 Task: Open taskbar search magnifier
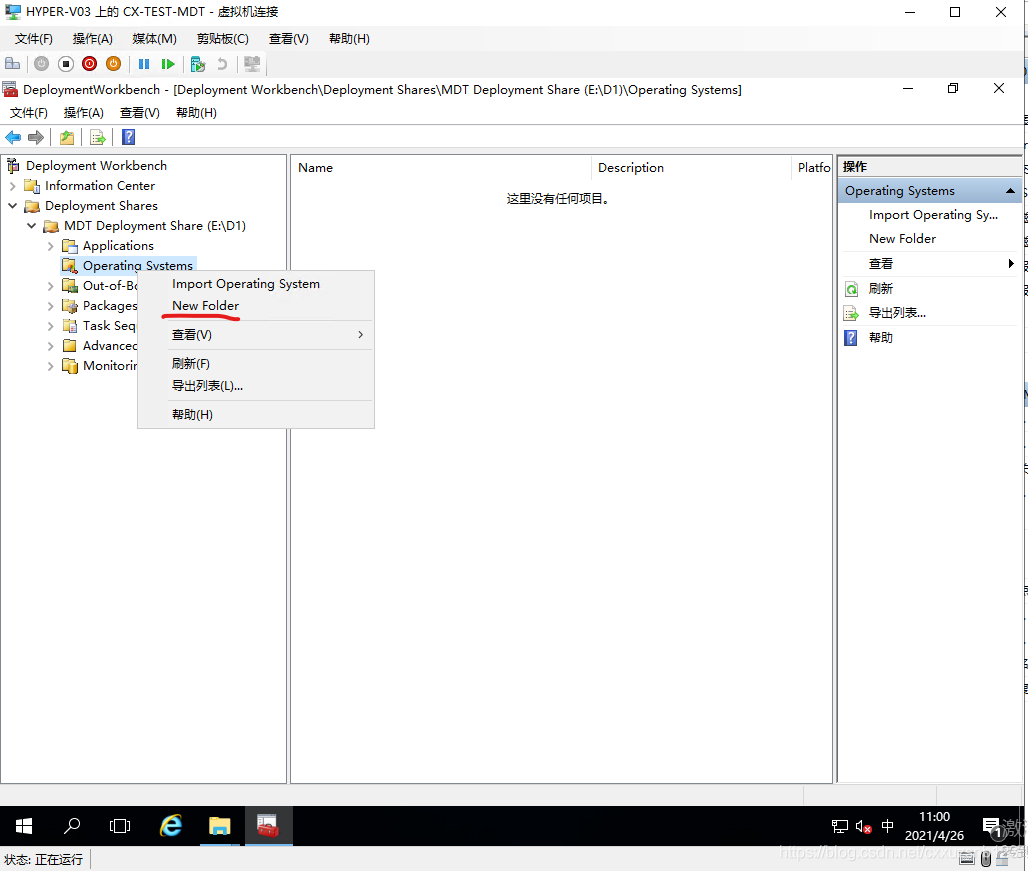click(71, 826)
